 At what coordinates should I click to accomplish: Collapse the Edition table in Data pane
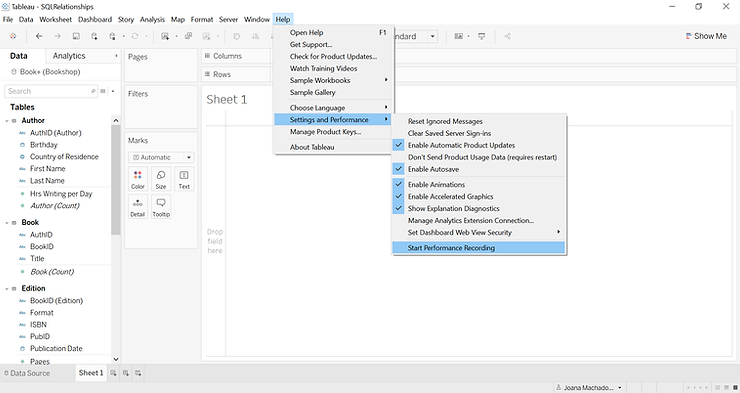coord(7,289)
